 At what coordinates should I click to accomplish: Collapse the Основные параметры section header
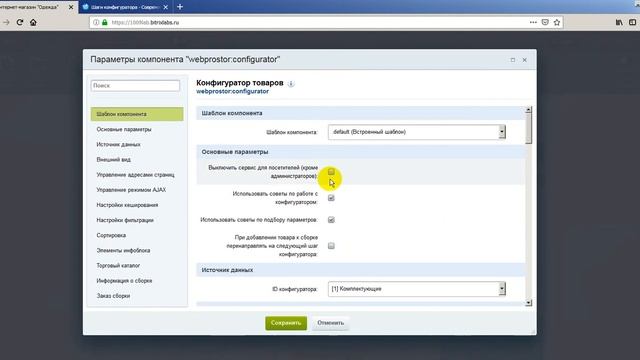361,152
